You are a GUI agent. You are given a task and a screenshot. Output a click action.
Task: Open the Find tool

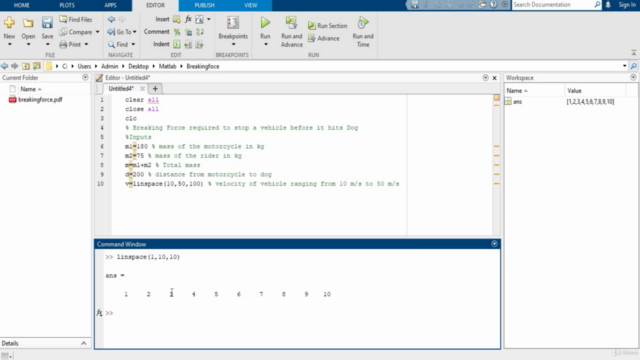[x=118, y=44]
